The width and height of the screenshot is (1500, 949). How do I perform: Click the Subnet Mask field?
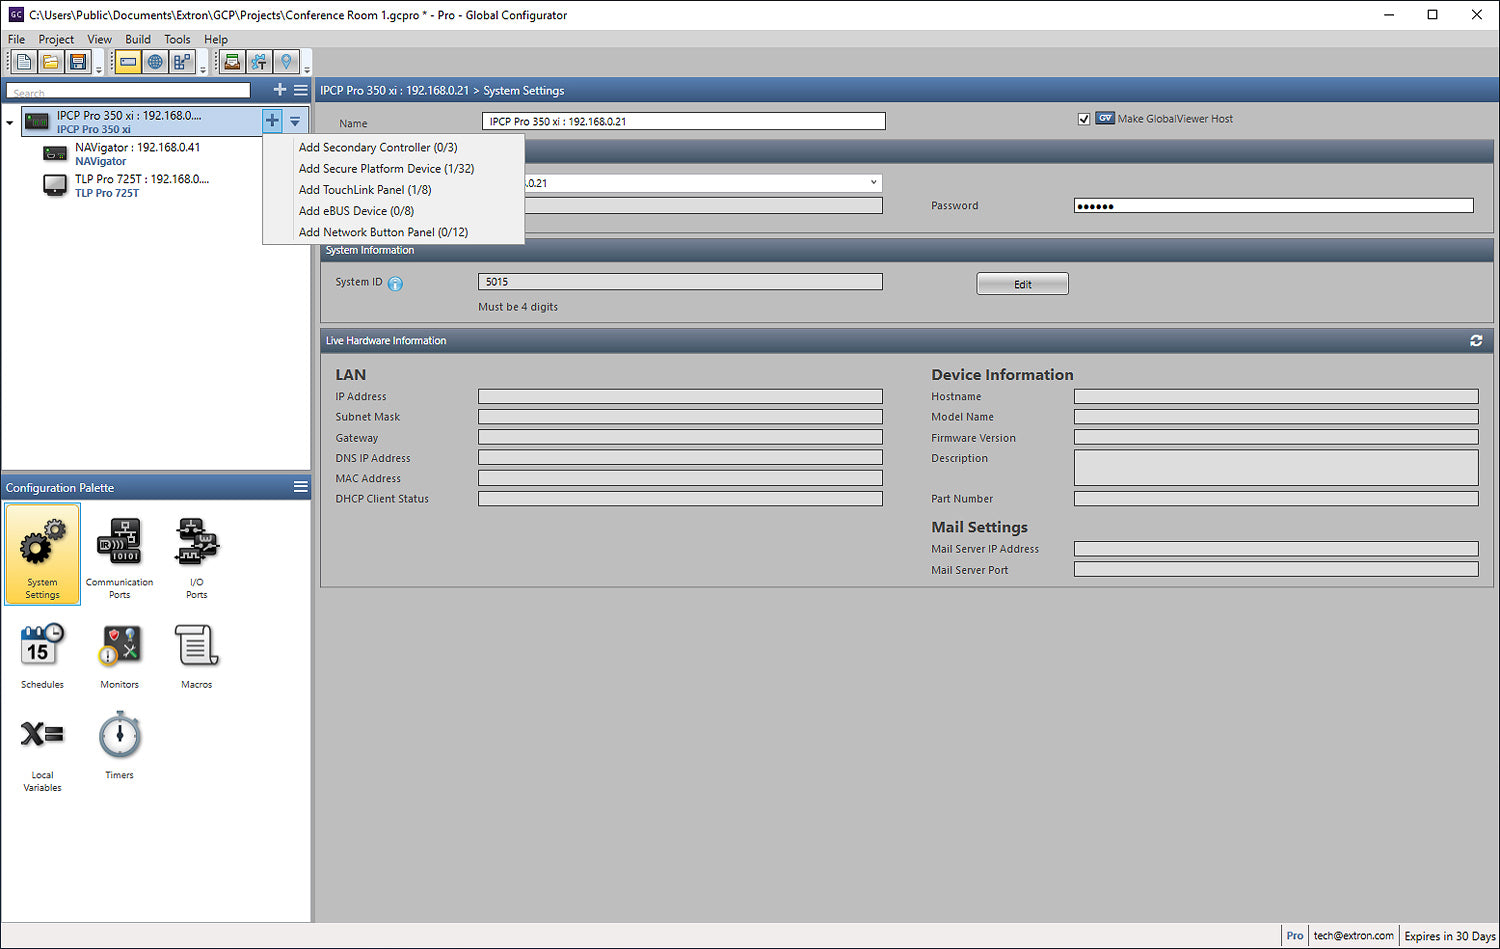[x=680, y=417]
